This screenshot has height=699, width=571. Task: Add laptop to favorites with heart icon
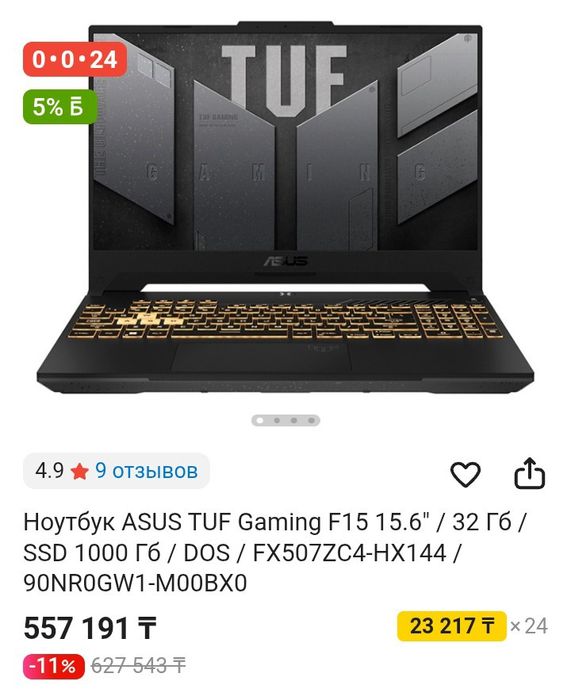(465, 474)
